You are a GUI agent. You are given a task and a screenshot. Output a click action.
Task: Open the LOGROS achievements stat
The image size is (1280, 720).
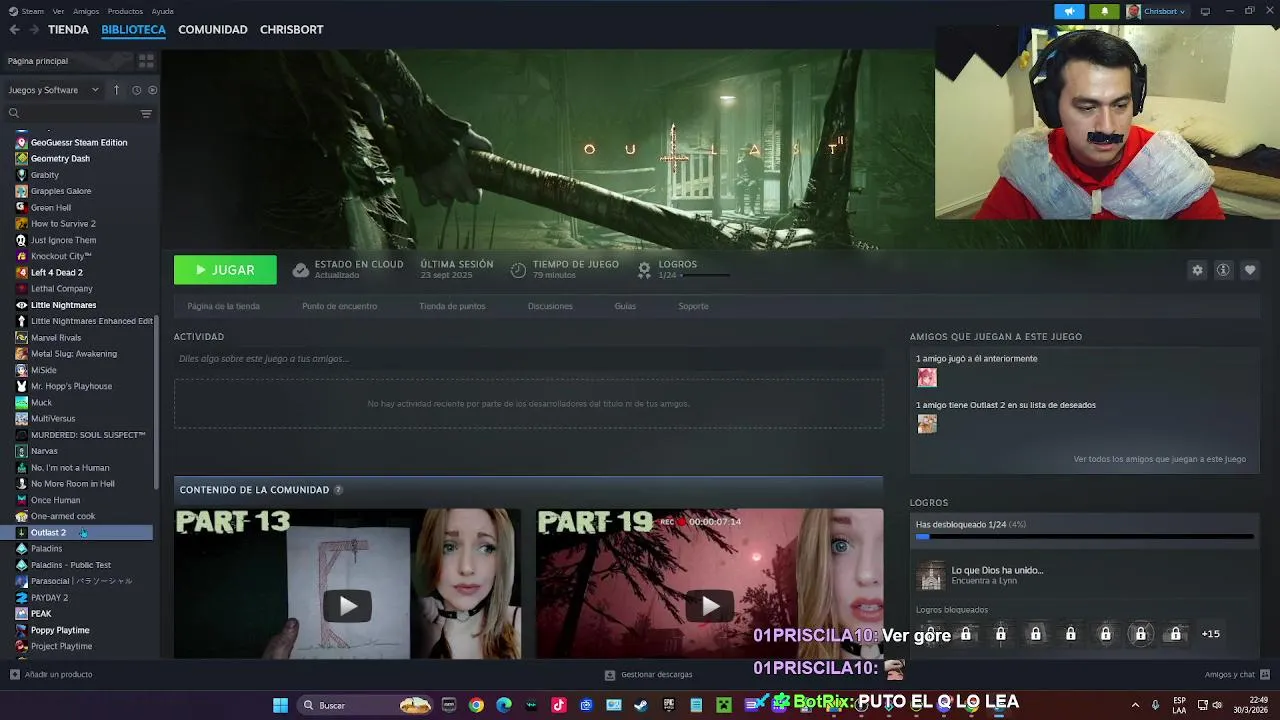click(682, 269)
